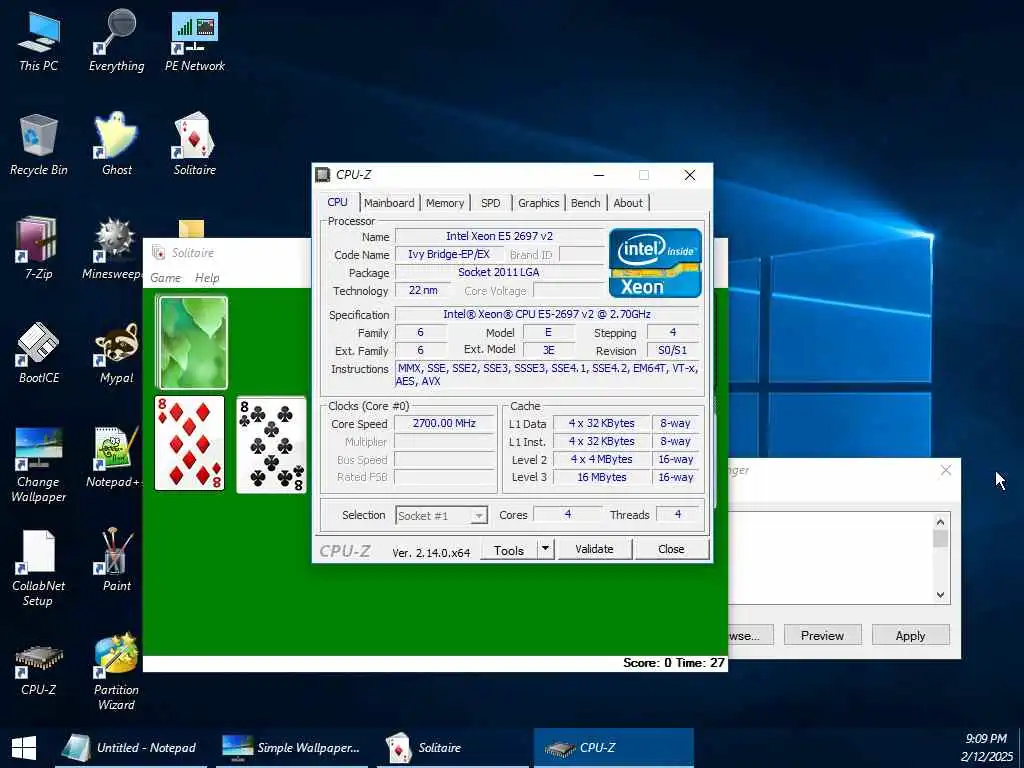1024x768 pixels.
Task: Click the Core Speed 2700.00 MHz value
Action: pos(444,423)
